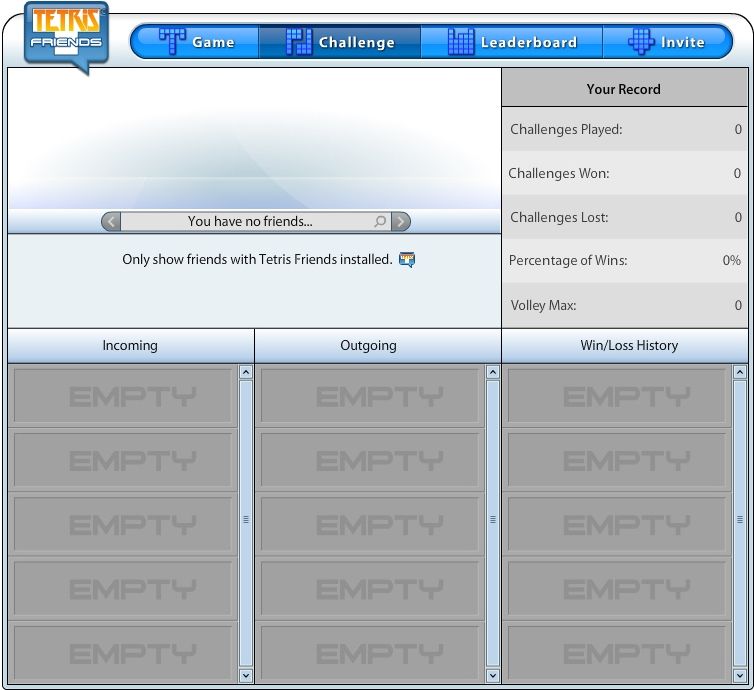This screenshot has height=690, width=754.
Task: Click the 'You have no friends...' search field
Action: (256, 221)
